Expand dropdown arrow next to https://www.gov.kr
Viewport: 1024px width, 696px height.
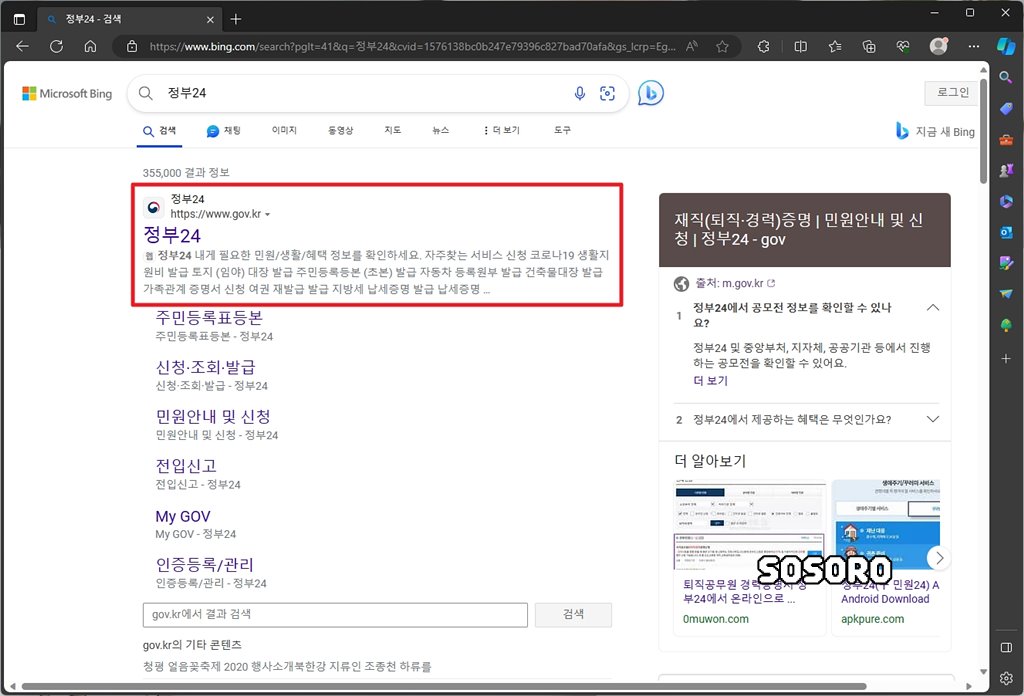267,214
